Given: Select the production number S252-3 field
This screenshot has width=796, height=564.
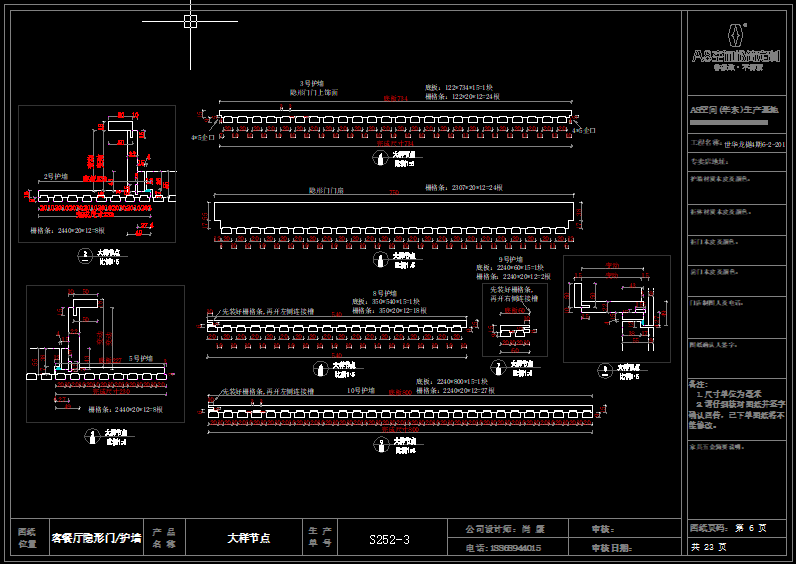Looking at the screenshot, I should (389, 539).
